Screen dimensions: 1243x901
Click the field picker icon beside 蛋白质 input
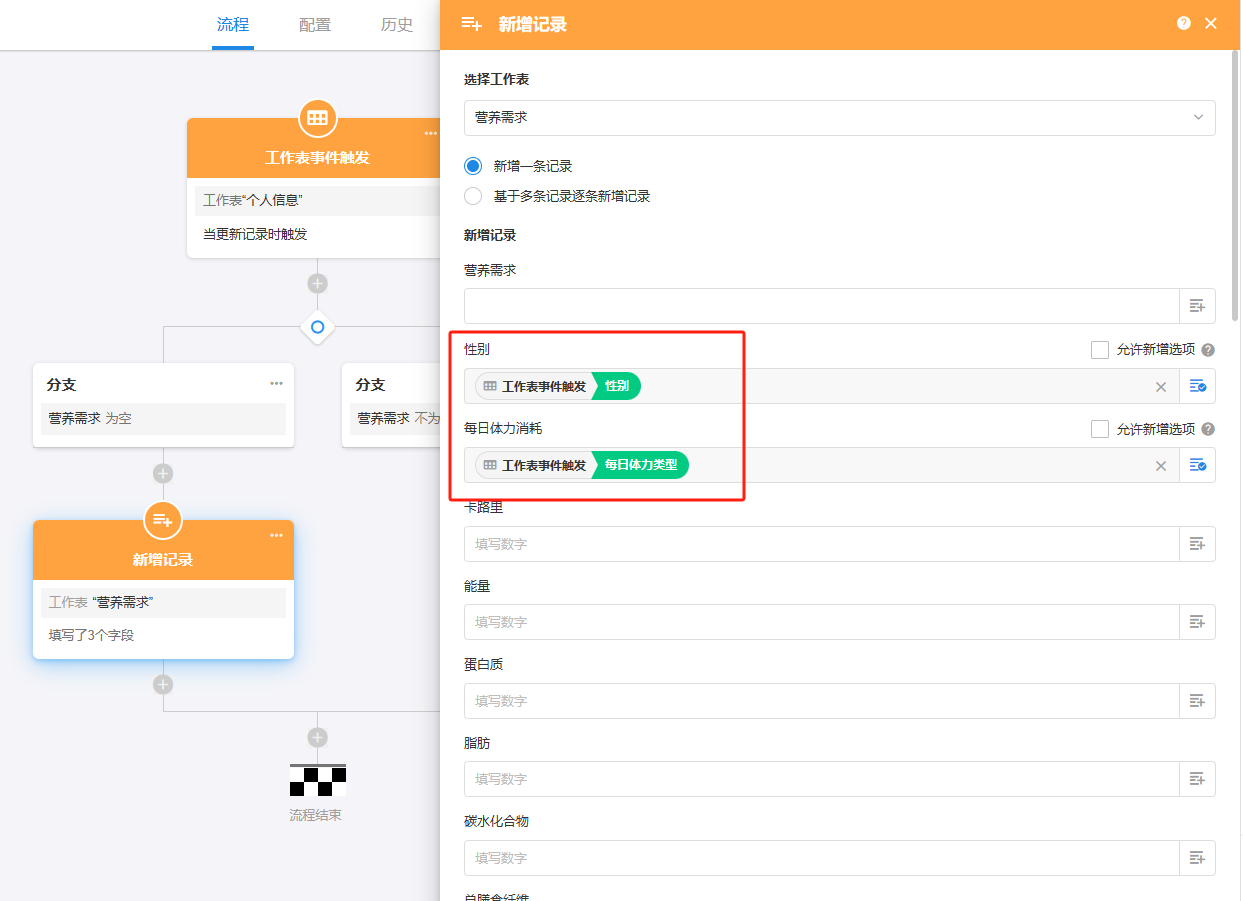[x=1197, y=701]
